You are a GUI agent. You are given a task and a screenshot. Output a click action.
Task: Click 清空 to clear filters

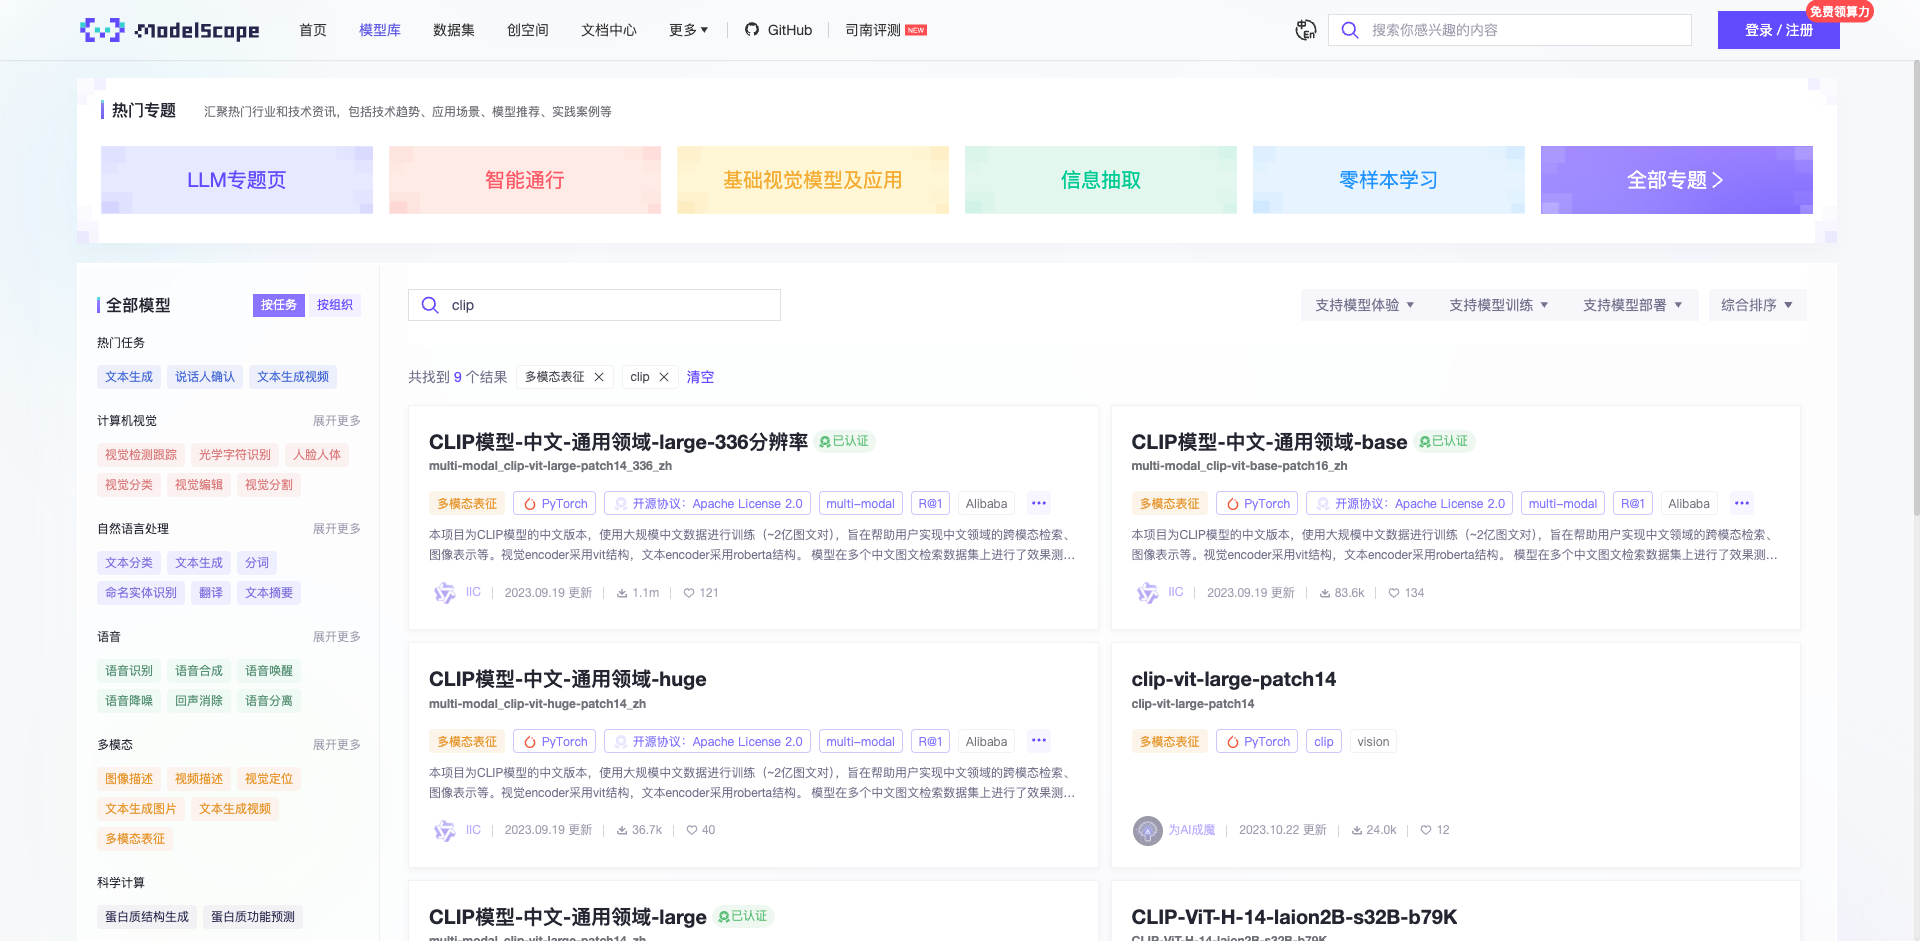coord(700,377)
